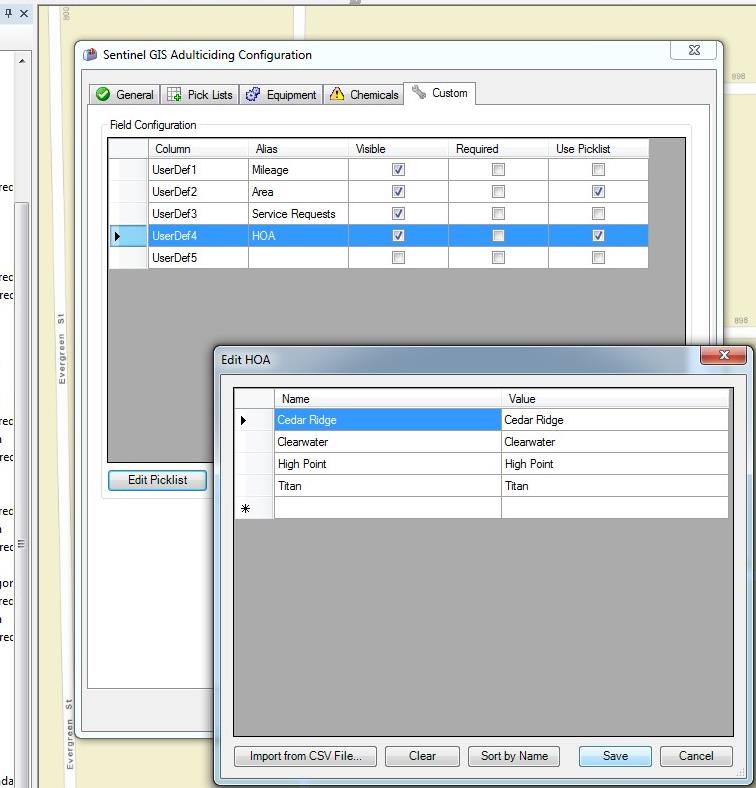Click the empty alias cell for UserDef5
This screenshot has width=756, height=788.
(x=298, y=258)
